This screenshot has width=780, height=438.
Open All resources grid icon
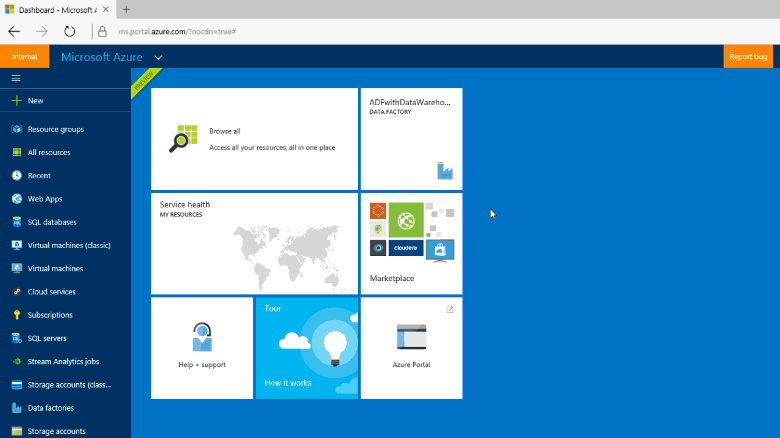(16, 153)
